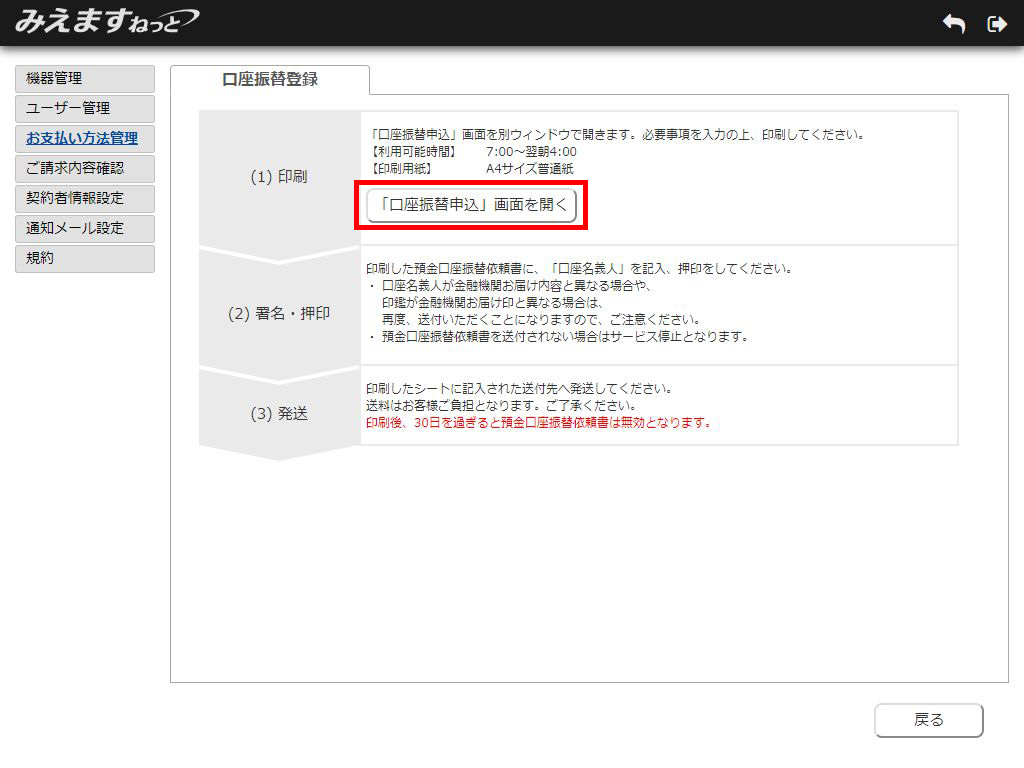Screen dimensions: 1024x768
Task: Select 契約者情報設定 in the sidebar
Action: pos(85,198)
